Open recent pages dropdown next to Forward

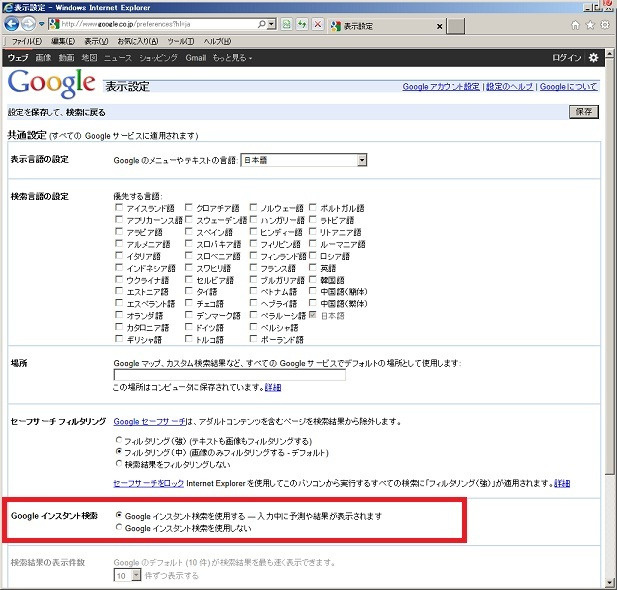pos(41,24)
